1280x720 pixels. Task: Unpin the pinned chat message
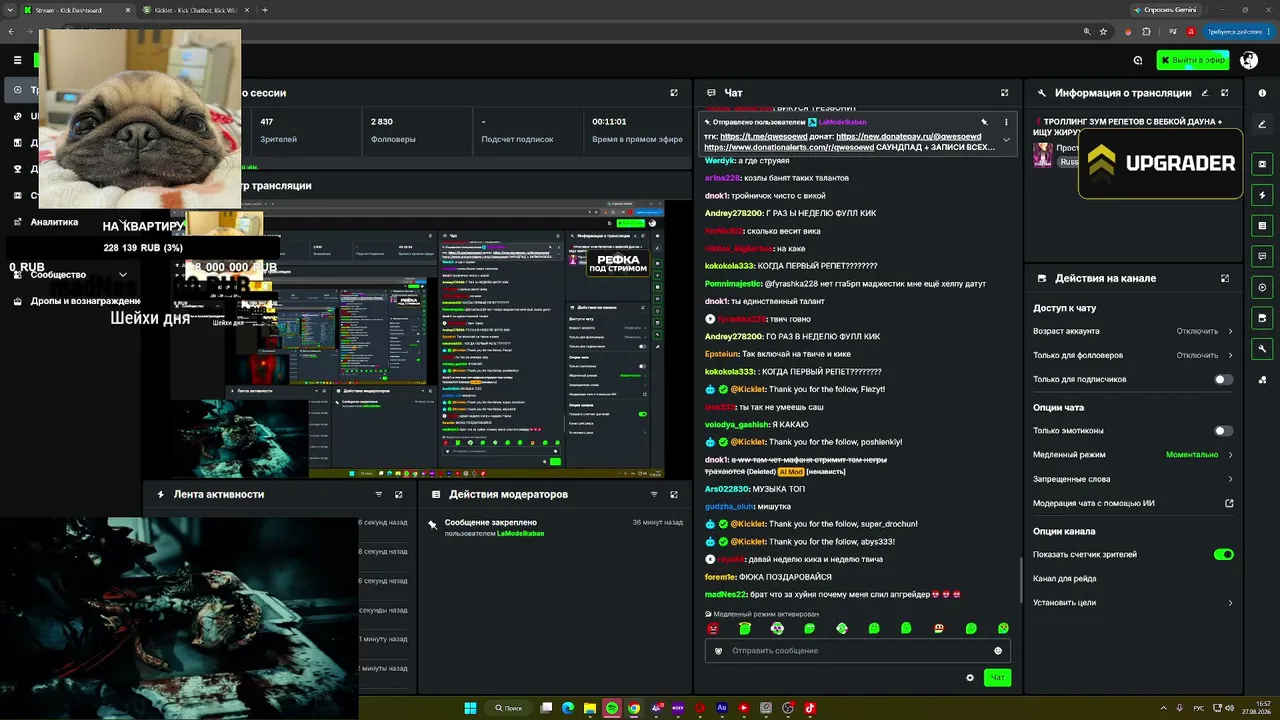pyautogui.click(x=984, y=122)
